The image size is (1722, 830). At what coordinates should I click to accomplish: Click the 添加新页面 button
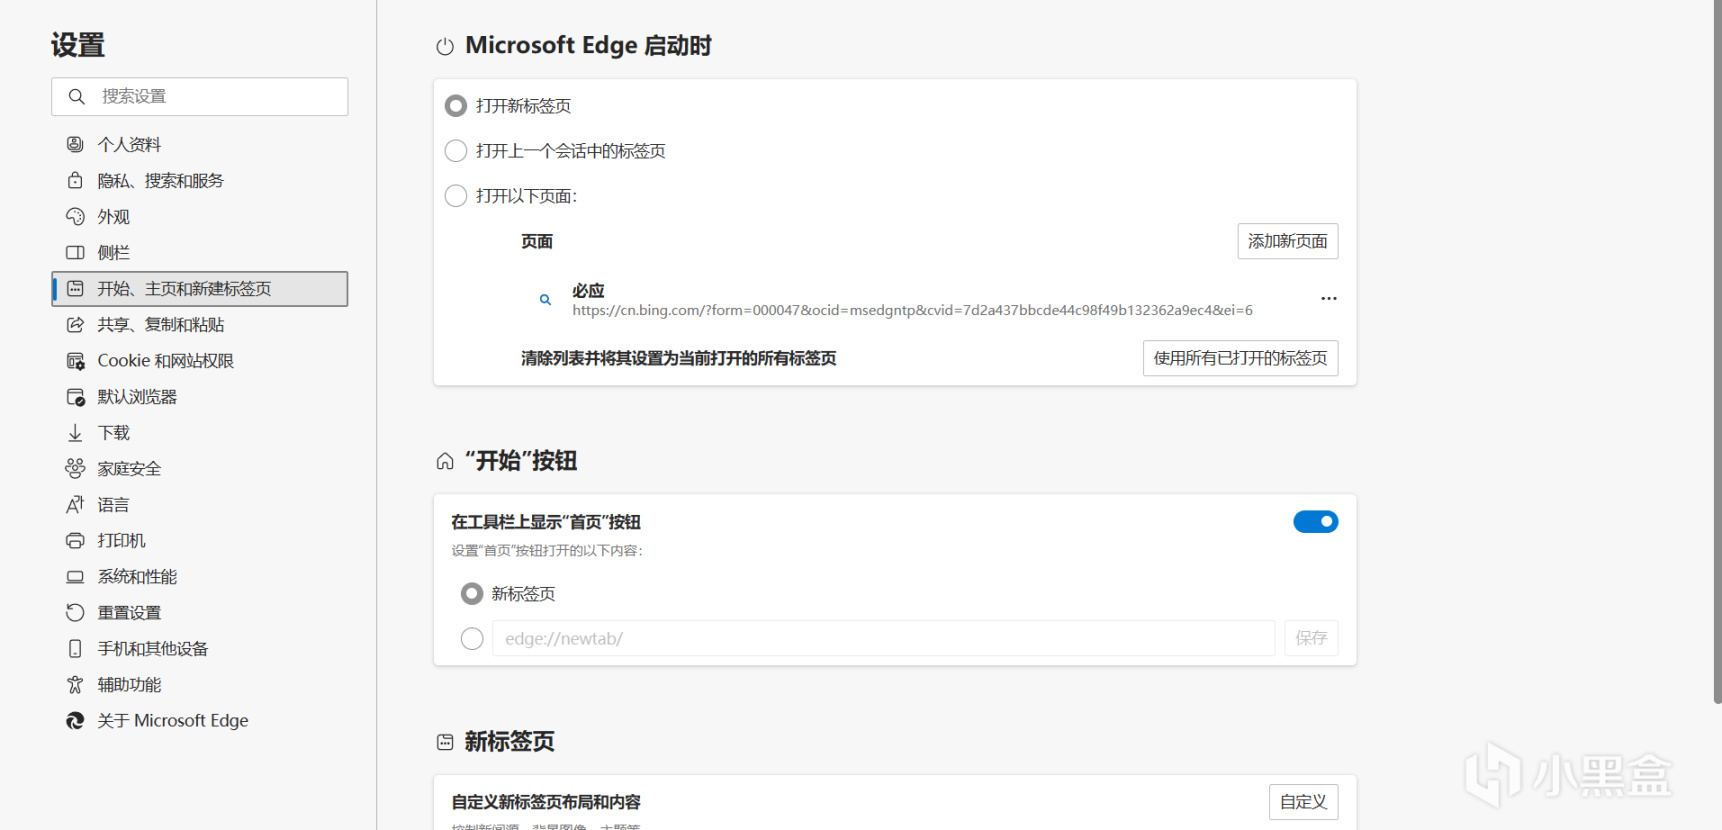pyautogui.click(x=1288, y=241)
